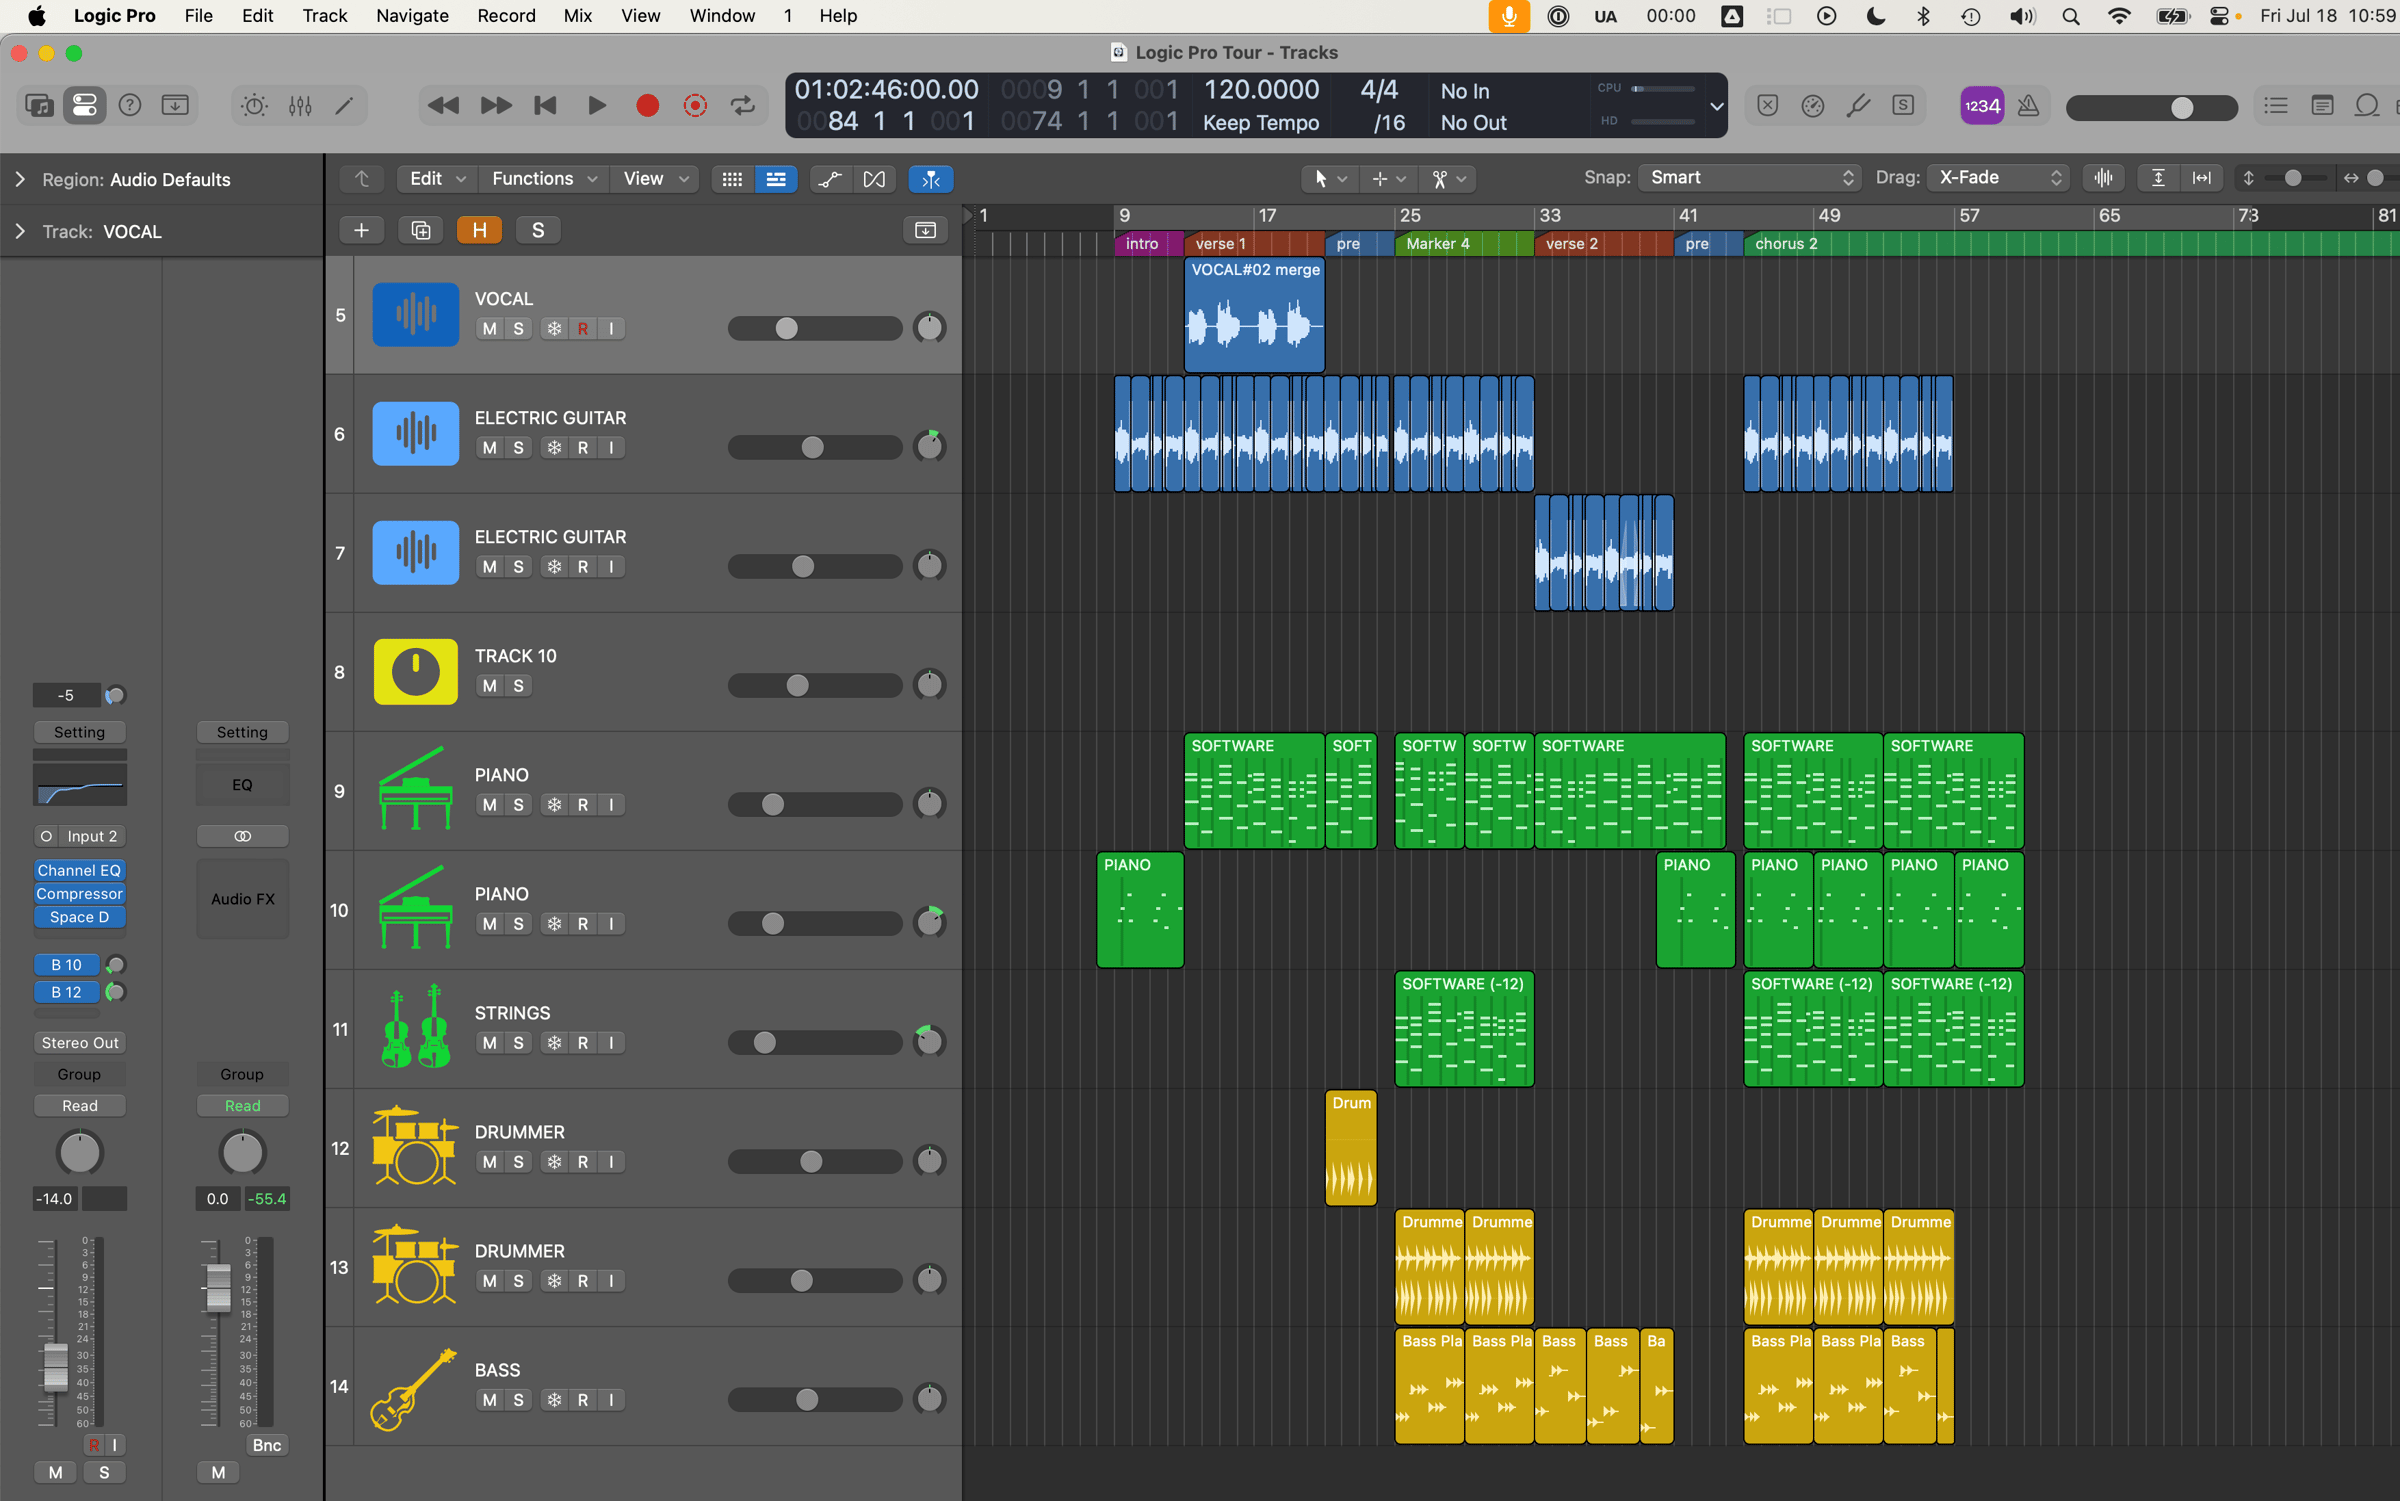
Task: Click the Record button in transport
Action: pyautogui.click(x=647, y=106)
